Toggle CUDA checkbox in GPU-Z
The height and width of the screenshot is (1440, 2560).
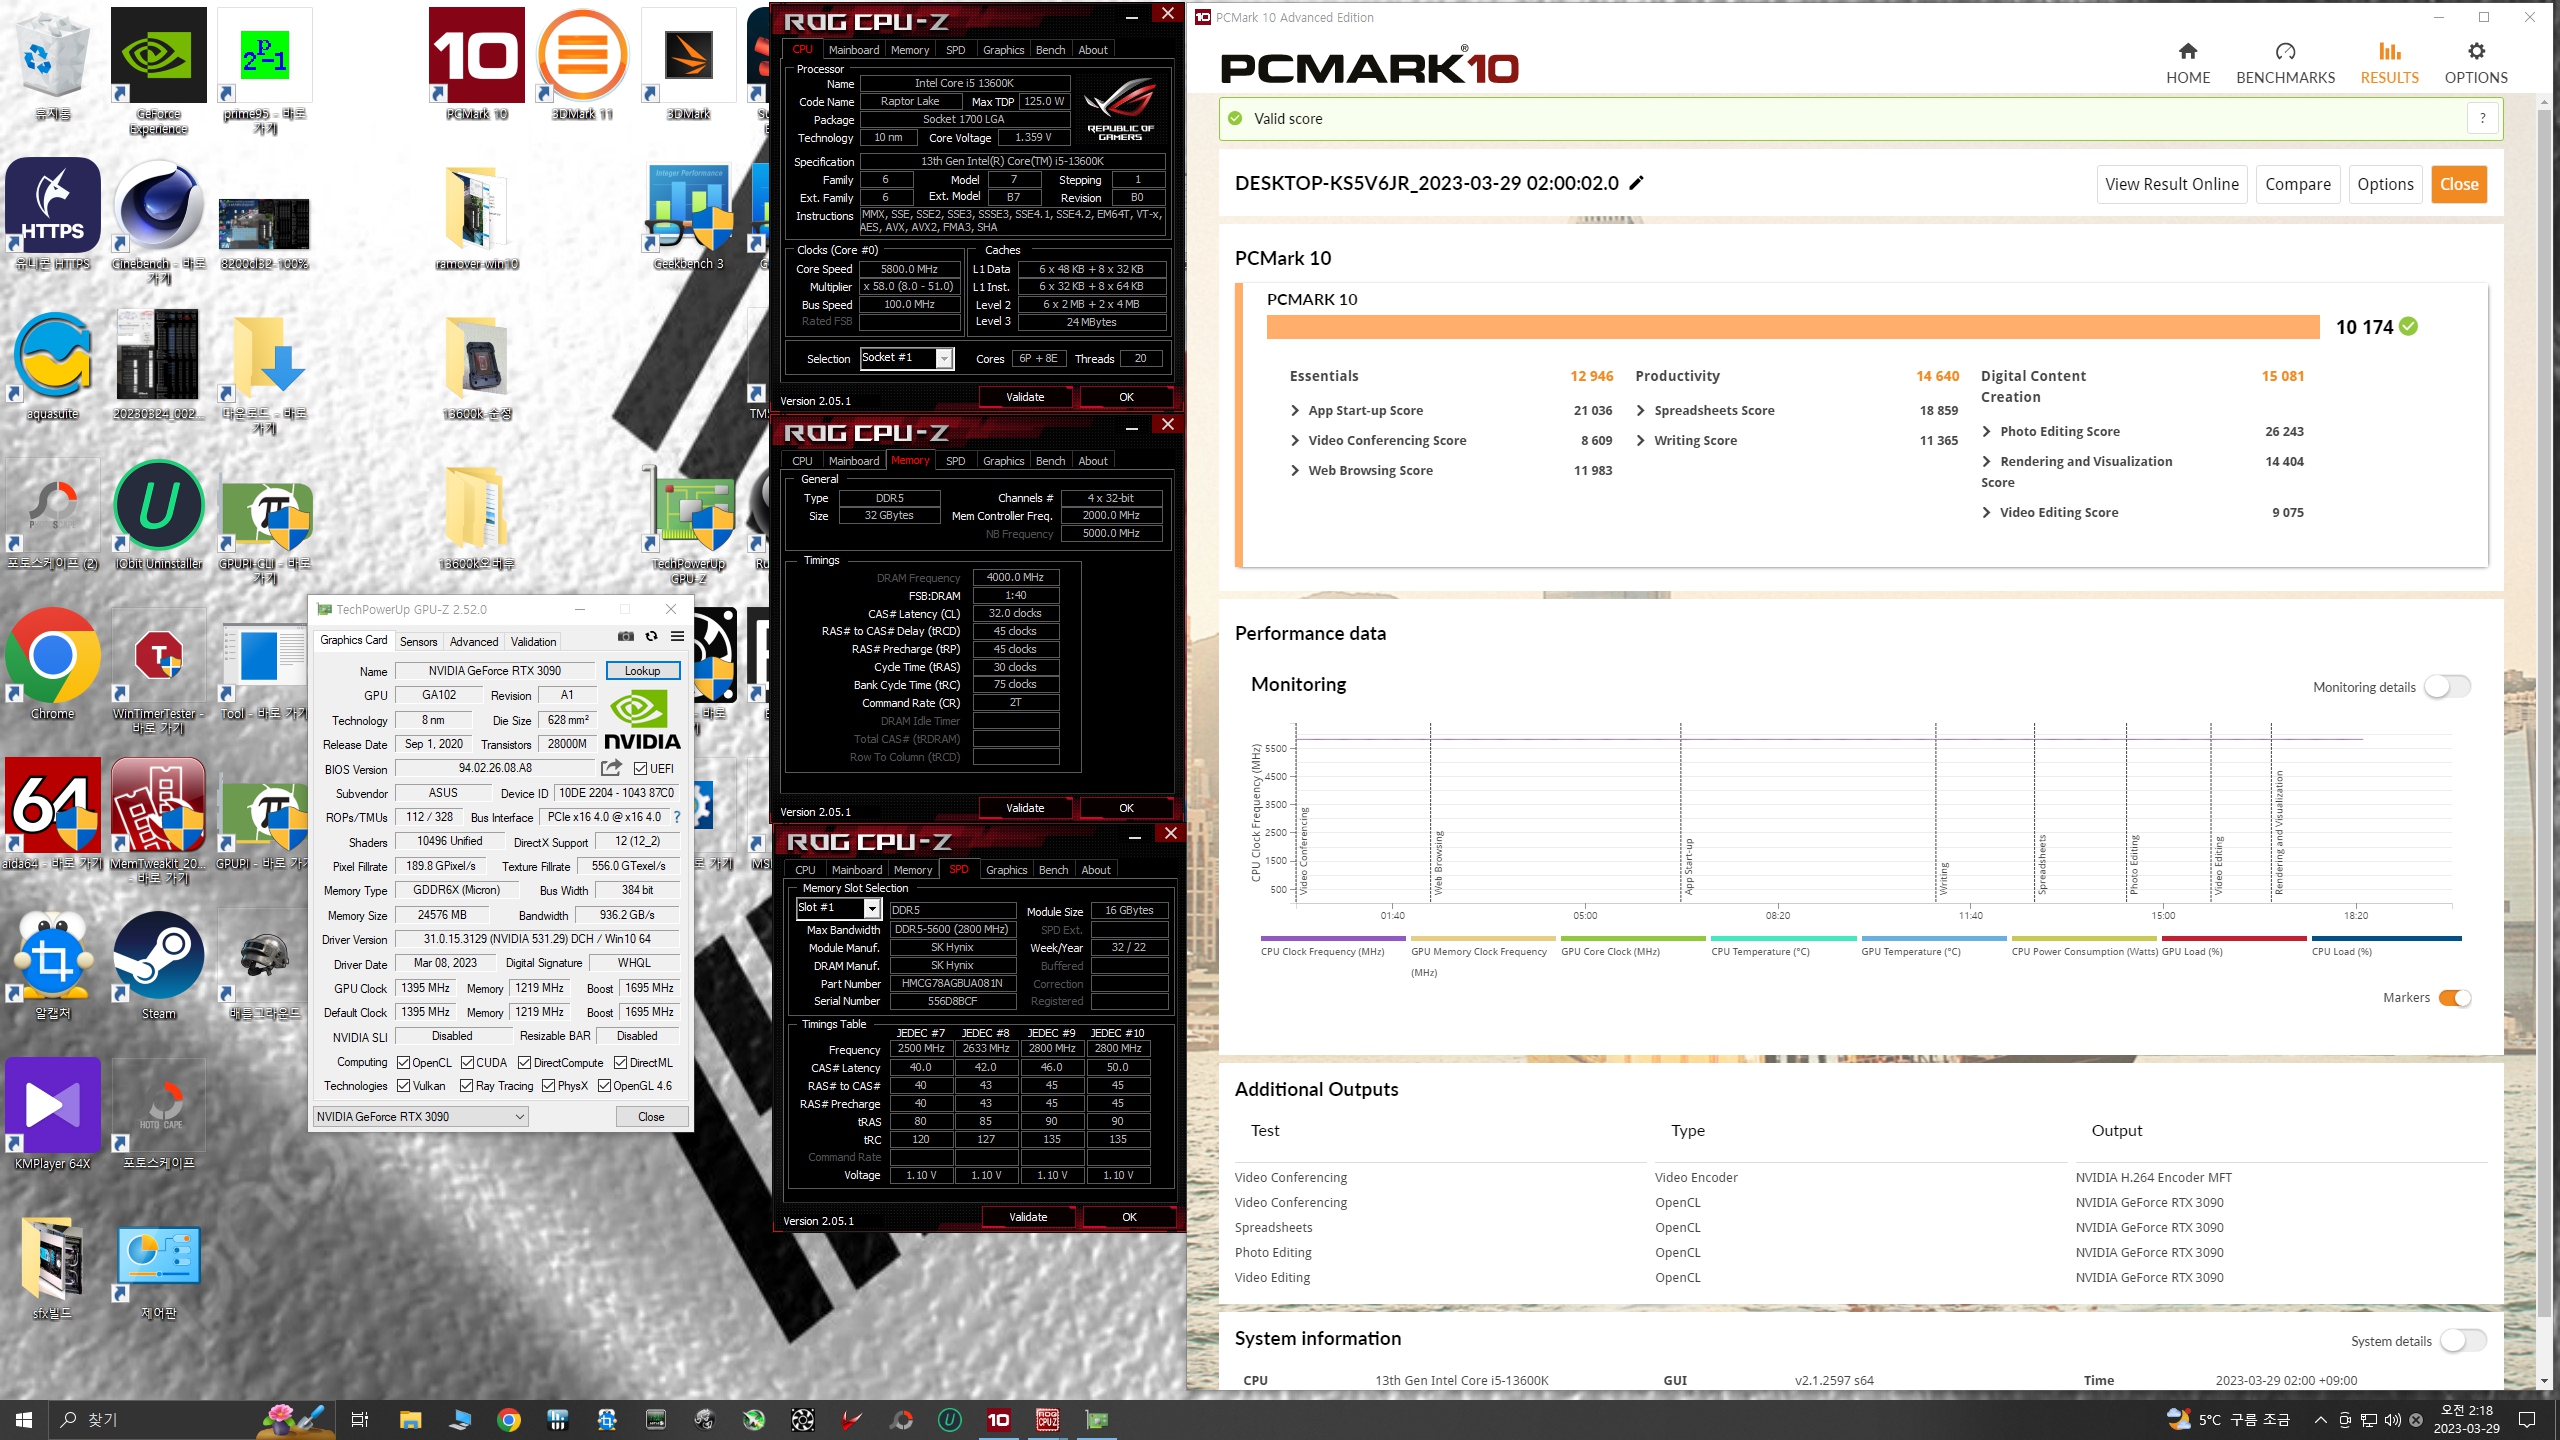coord(467,1062)
